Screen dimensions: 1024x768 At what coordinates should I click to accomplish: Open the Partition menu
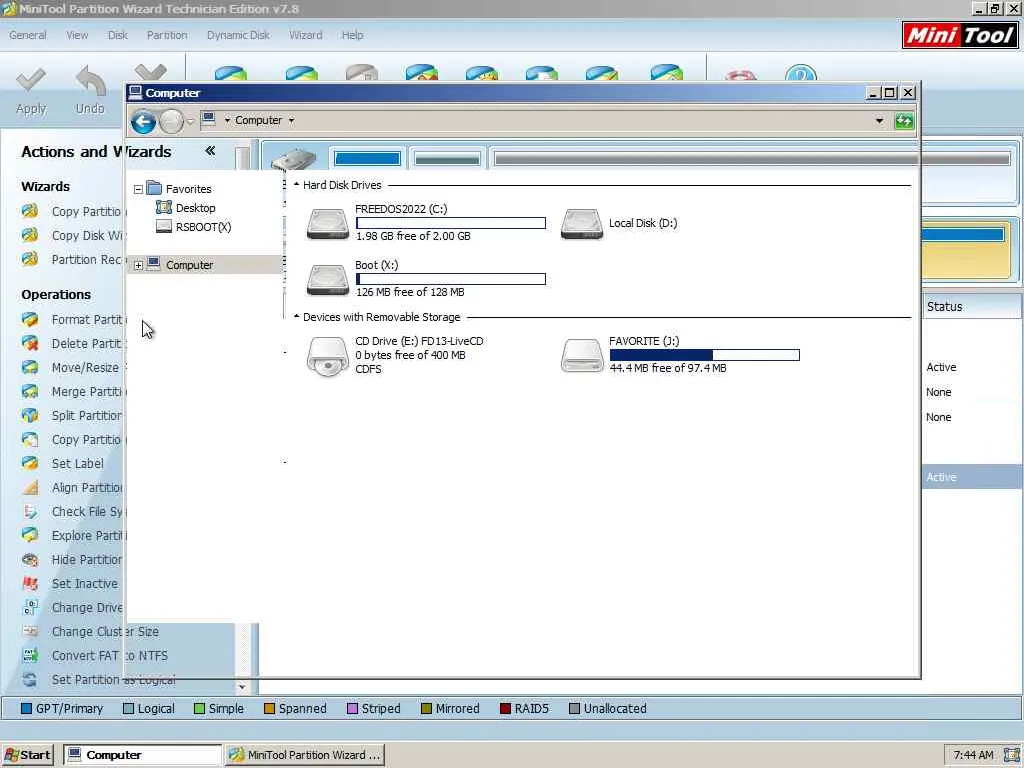click(167, 35)
